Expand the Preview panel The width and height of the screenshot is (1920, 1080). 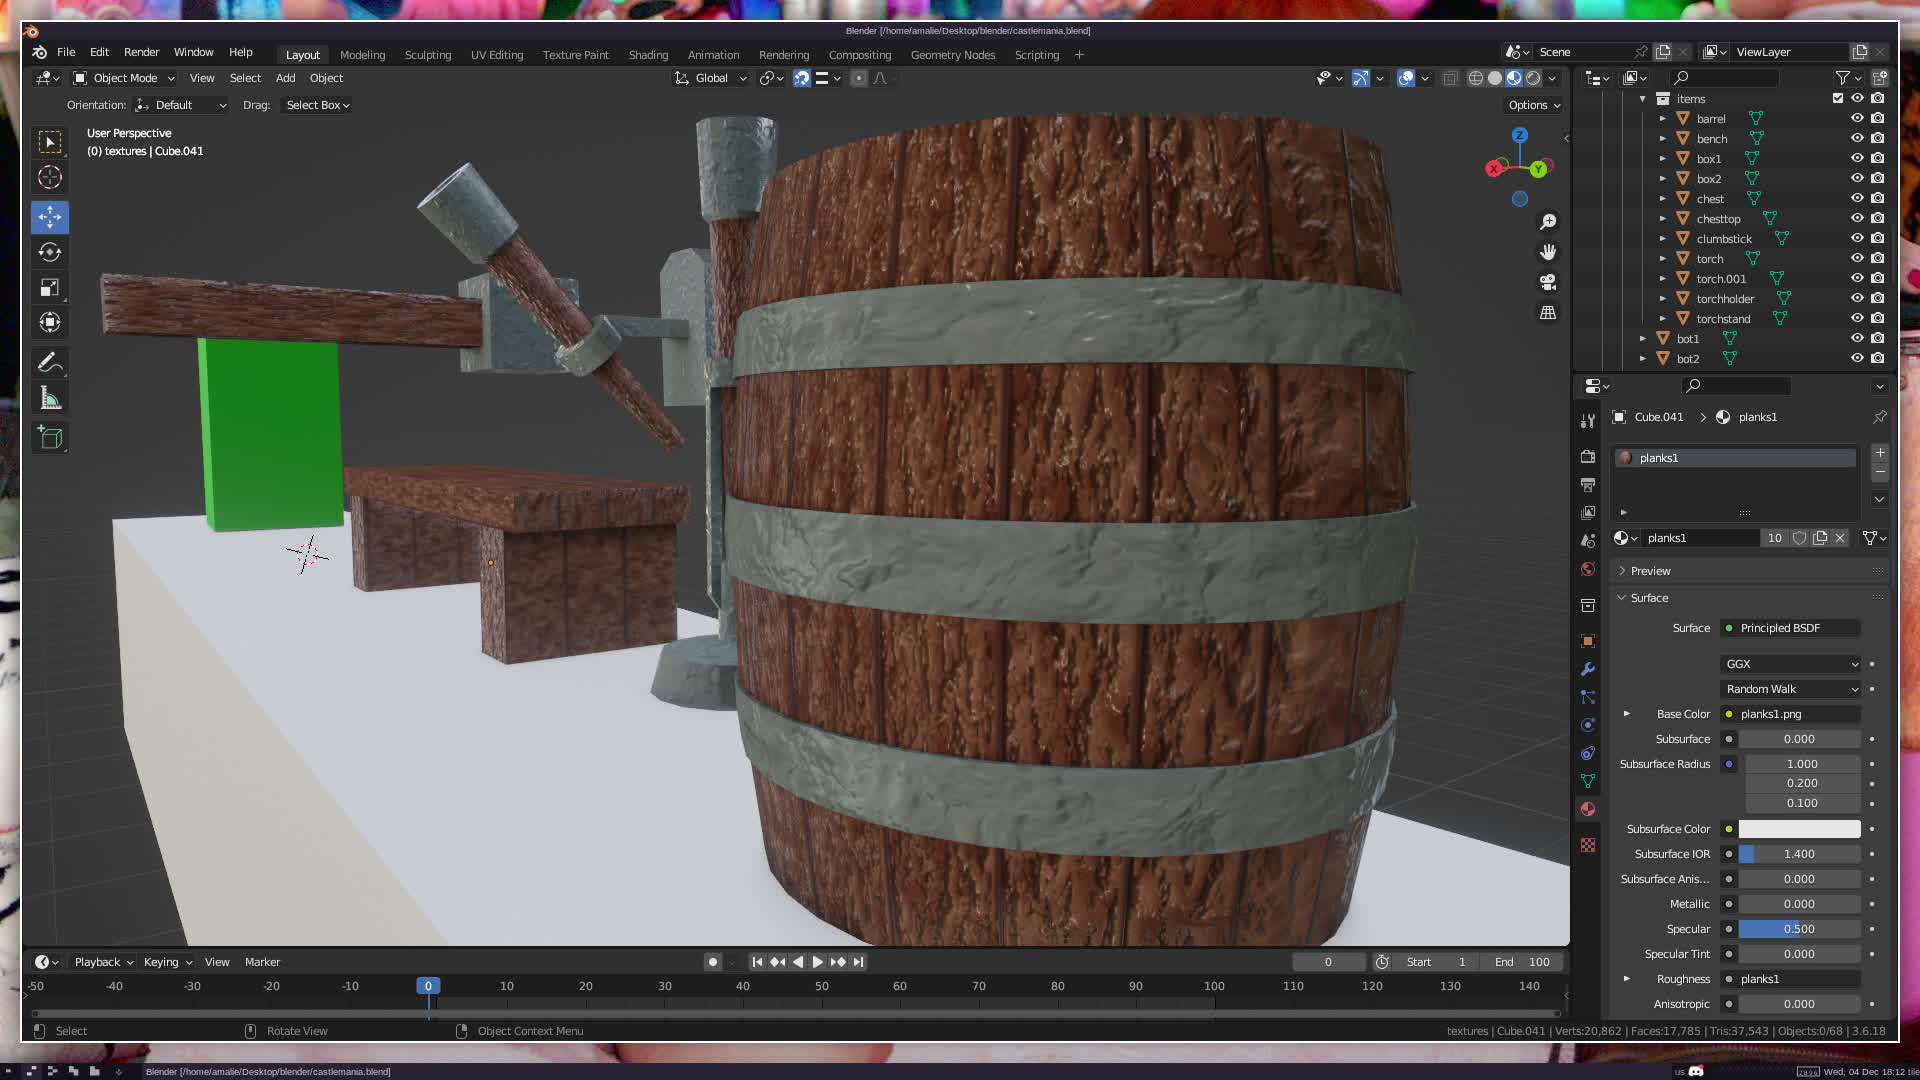[x=1650, y=571]
